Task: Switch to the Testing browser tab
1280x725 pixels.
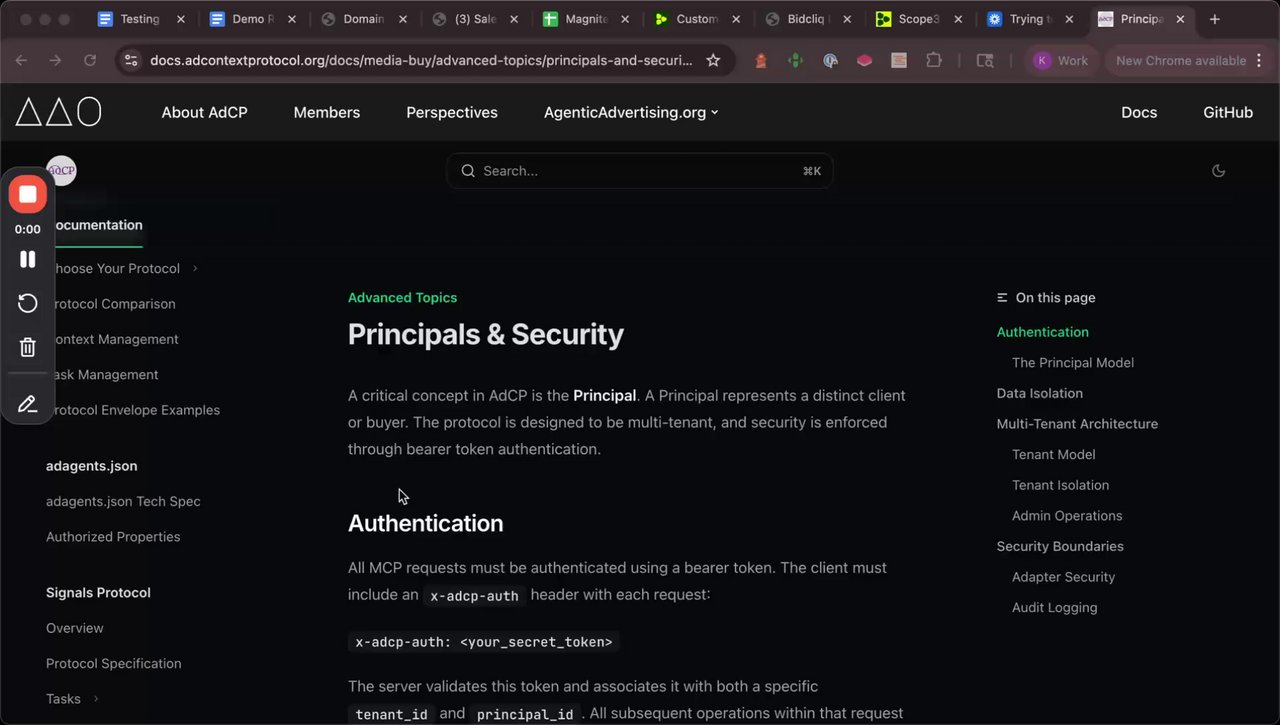Action: pos(139,19)
